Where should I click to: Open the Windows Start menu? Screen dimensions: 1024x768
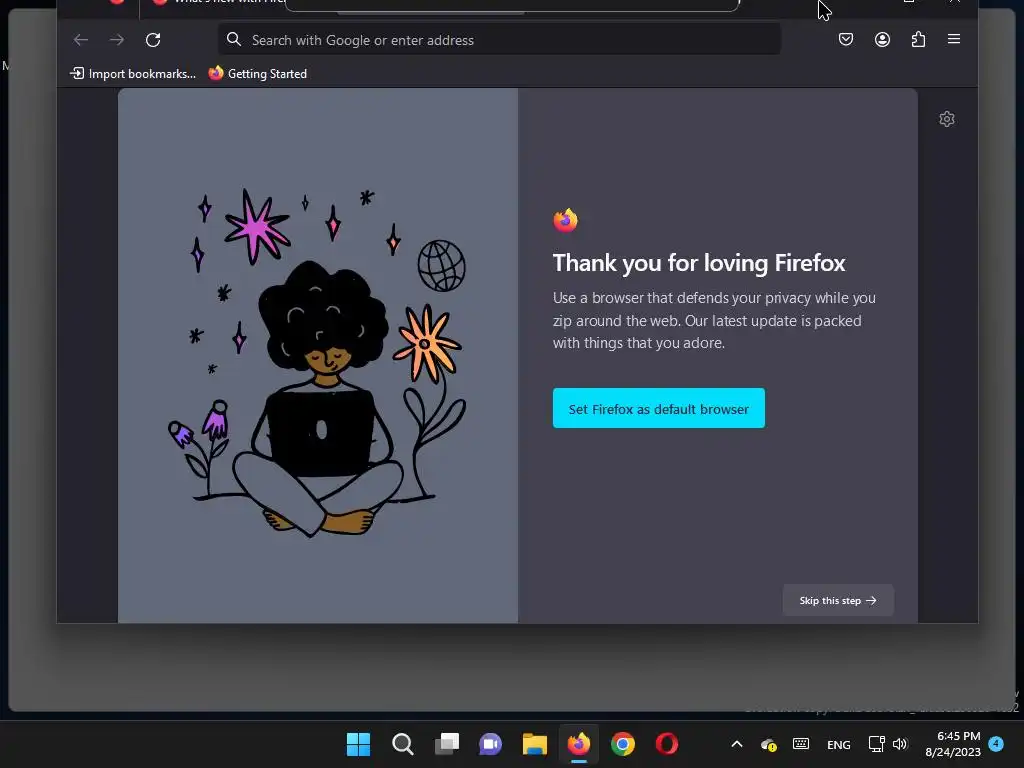[x=358, y=744]
